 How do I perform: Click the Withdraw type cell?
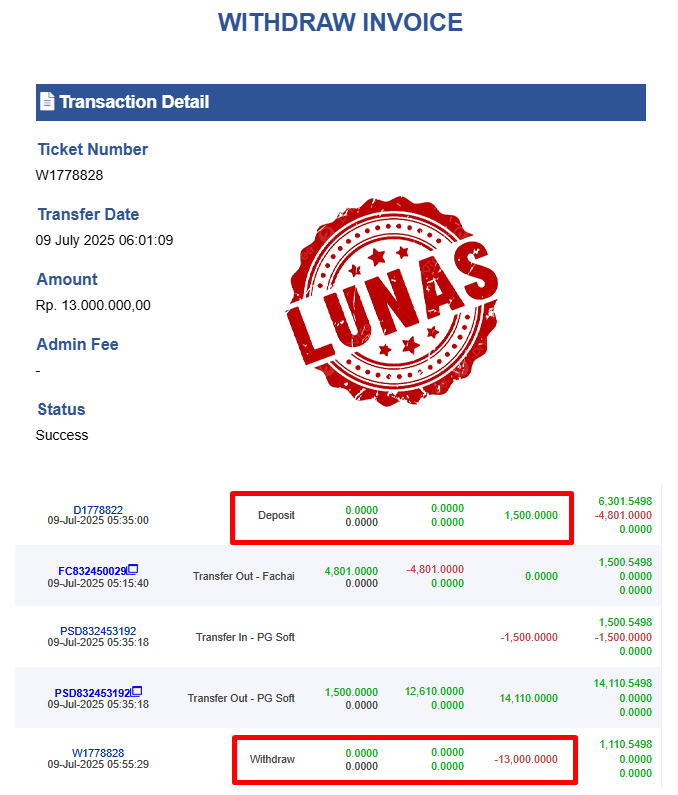click(x=272, y=759)
